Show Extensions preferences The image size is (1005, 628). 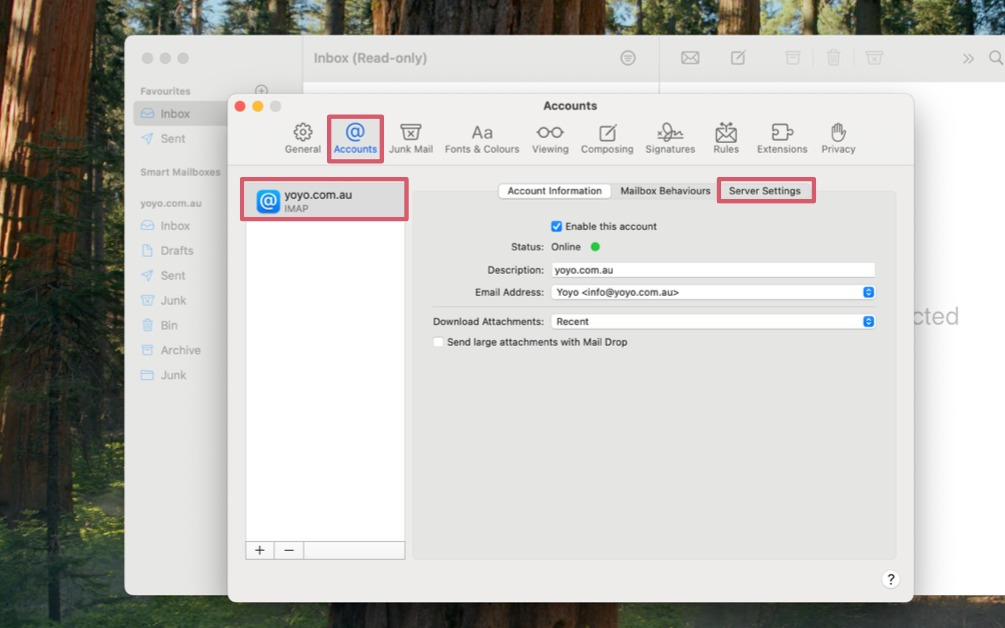pyautogui.click(x=782, y=138)
